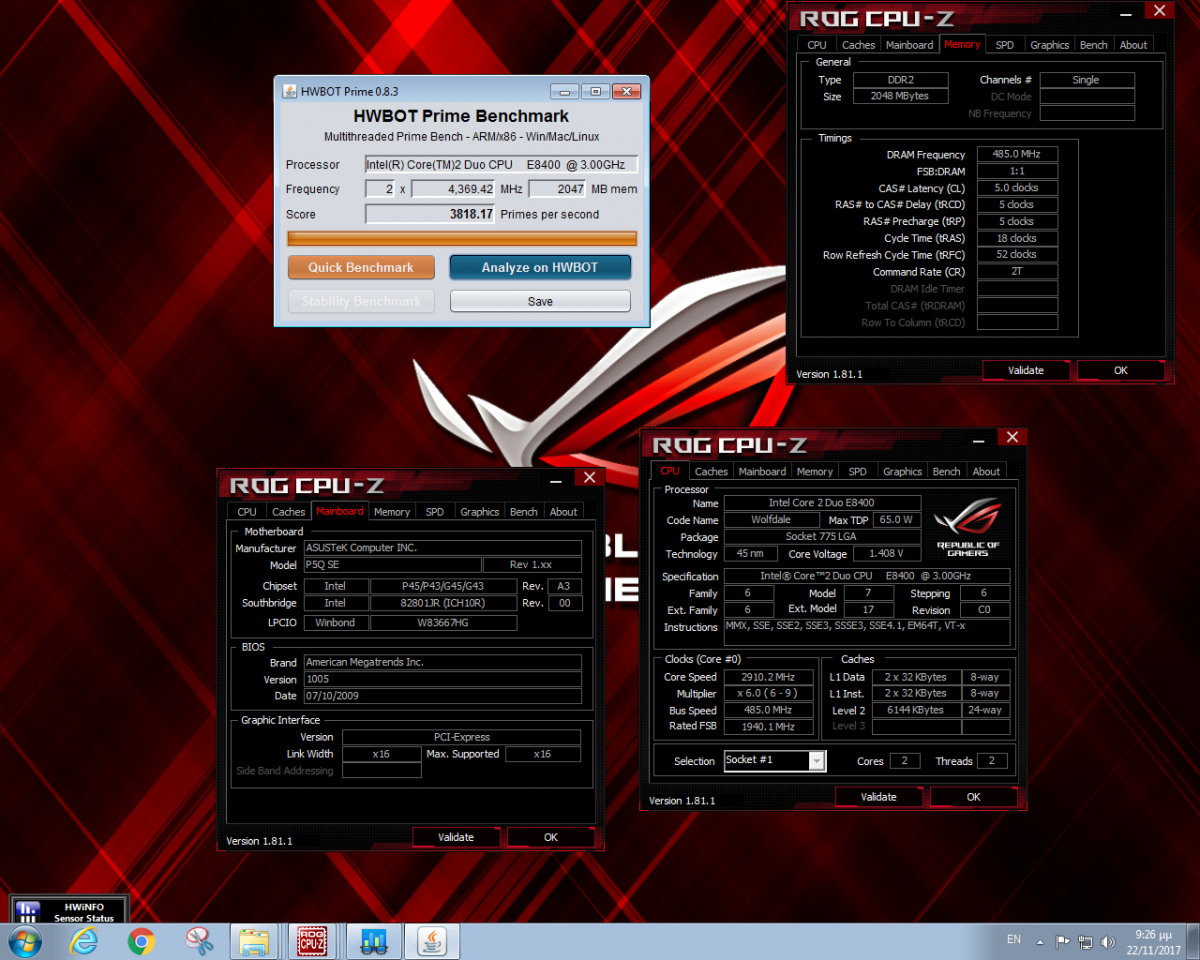Screen dimensions: 1200x960
Task: Click Validate in the Memory CPU-Z window
Action: 1026,370
